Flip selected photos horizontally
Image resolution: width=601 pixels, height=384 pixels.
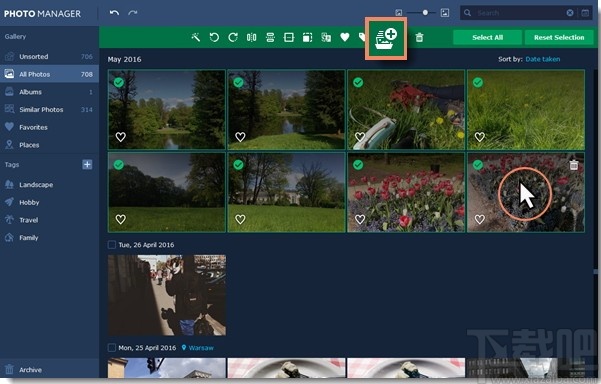point(251,37)
